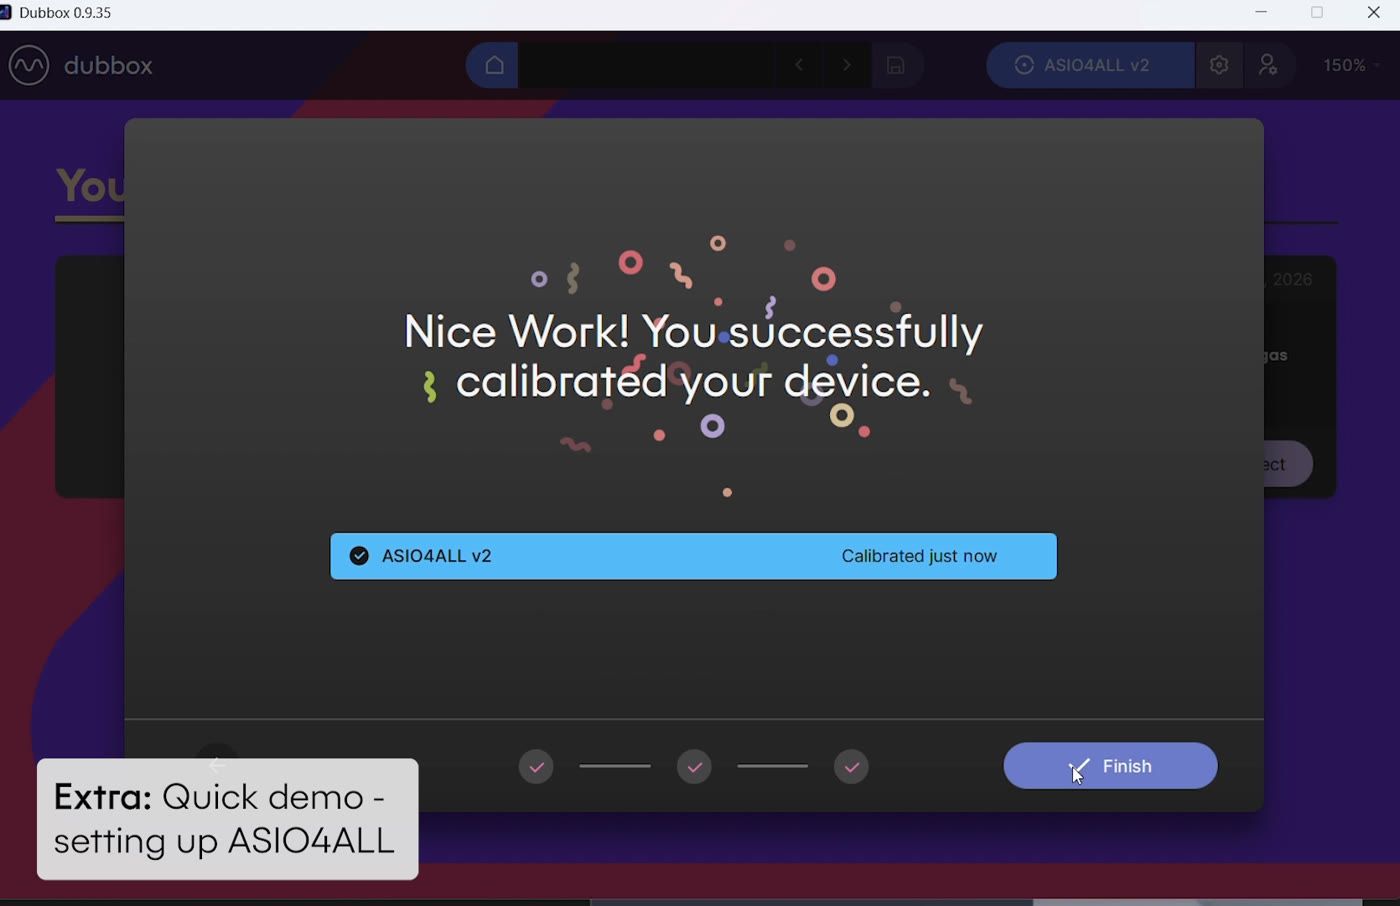1400x906 pixels.
Task: Open the user account icon
Action: click(1269, 65)
